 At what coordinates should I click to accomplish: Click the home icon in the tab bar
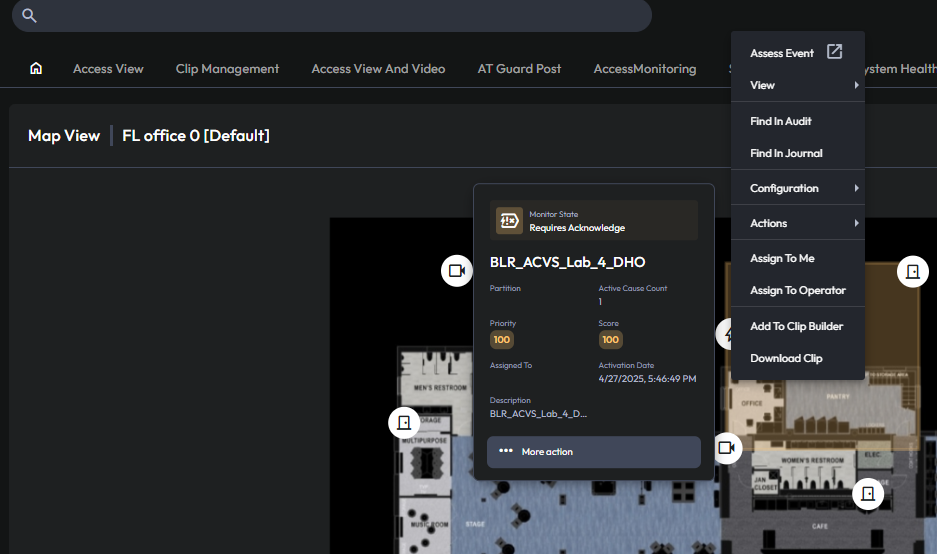click(36, 69)
